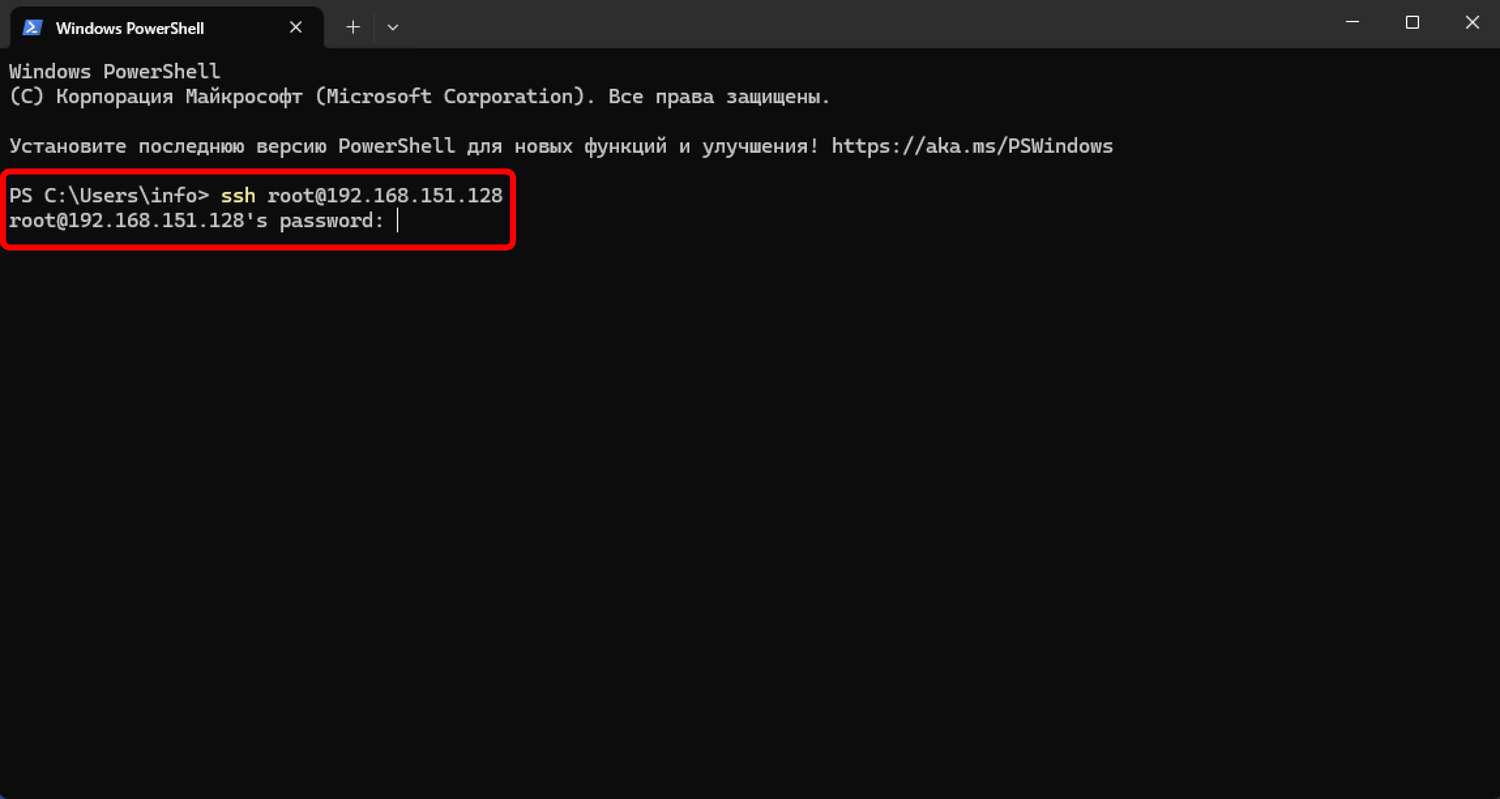This screenshot has width=1500, height=799.
Task: Click the yellow ssh command word
Action: (238, 195)
